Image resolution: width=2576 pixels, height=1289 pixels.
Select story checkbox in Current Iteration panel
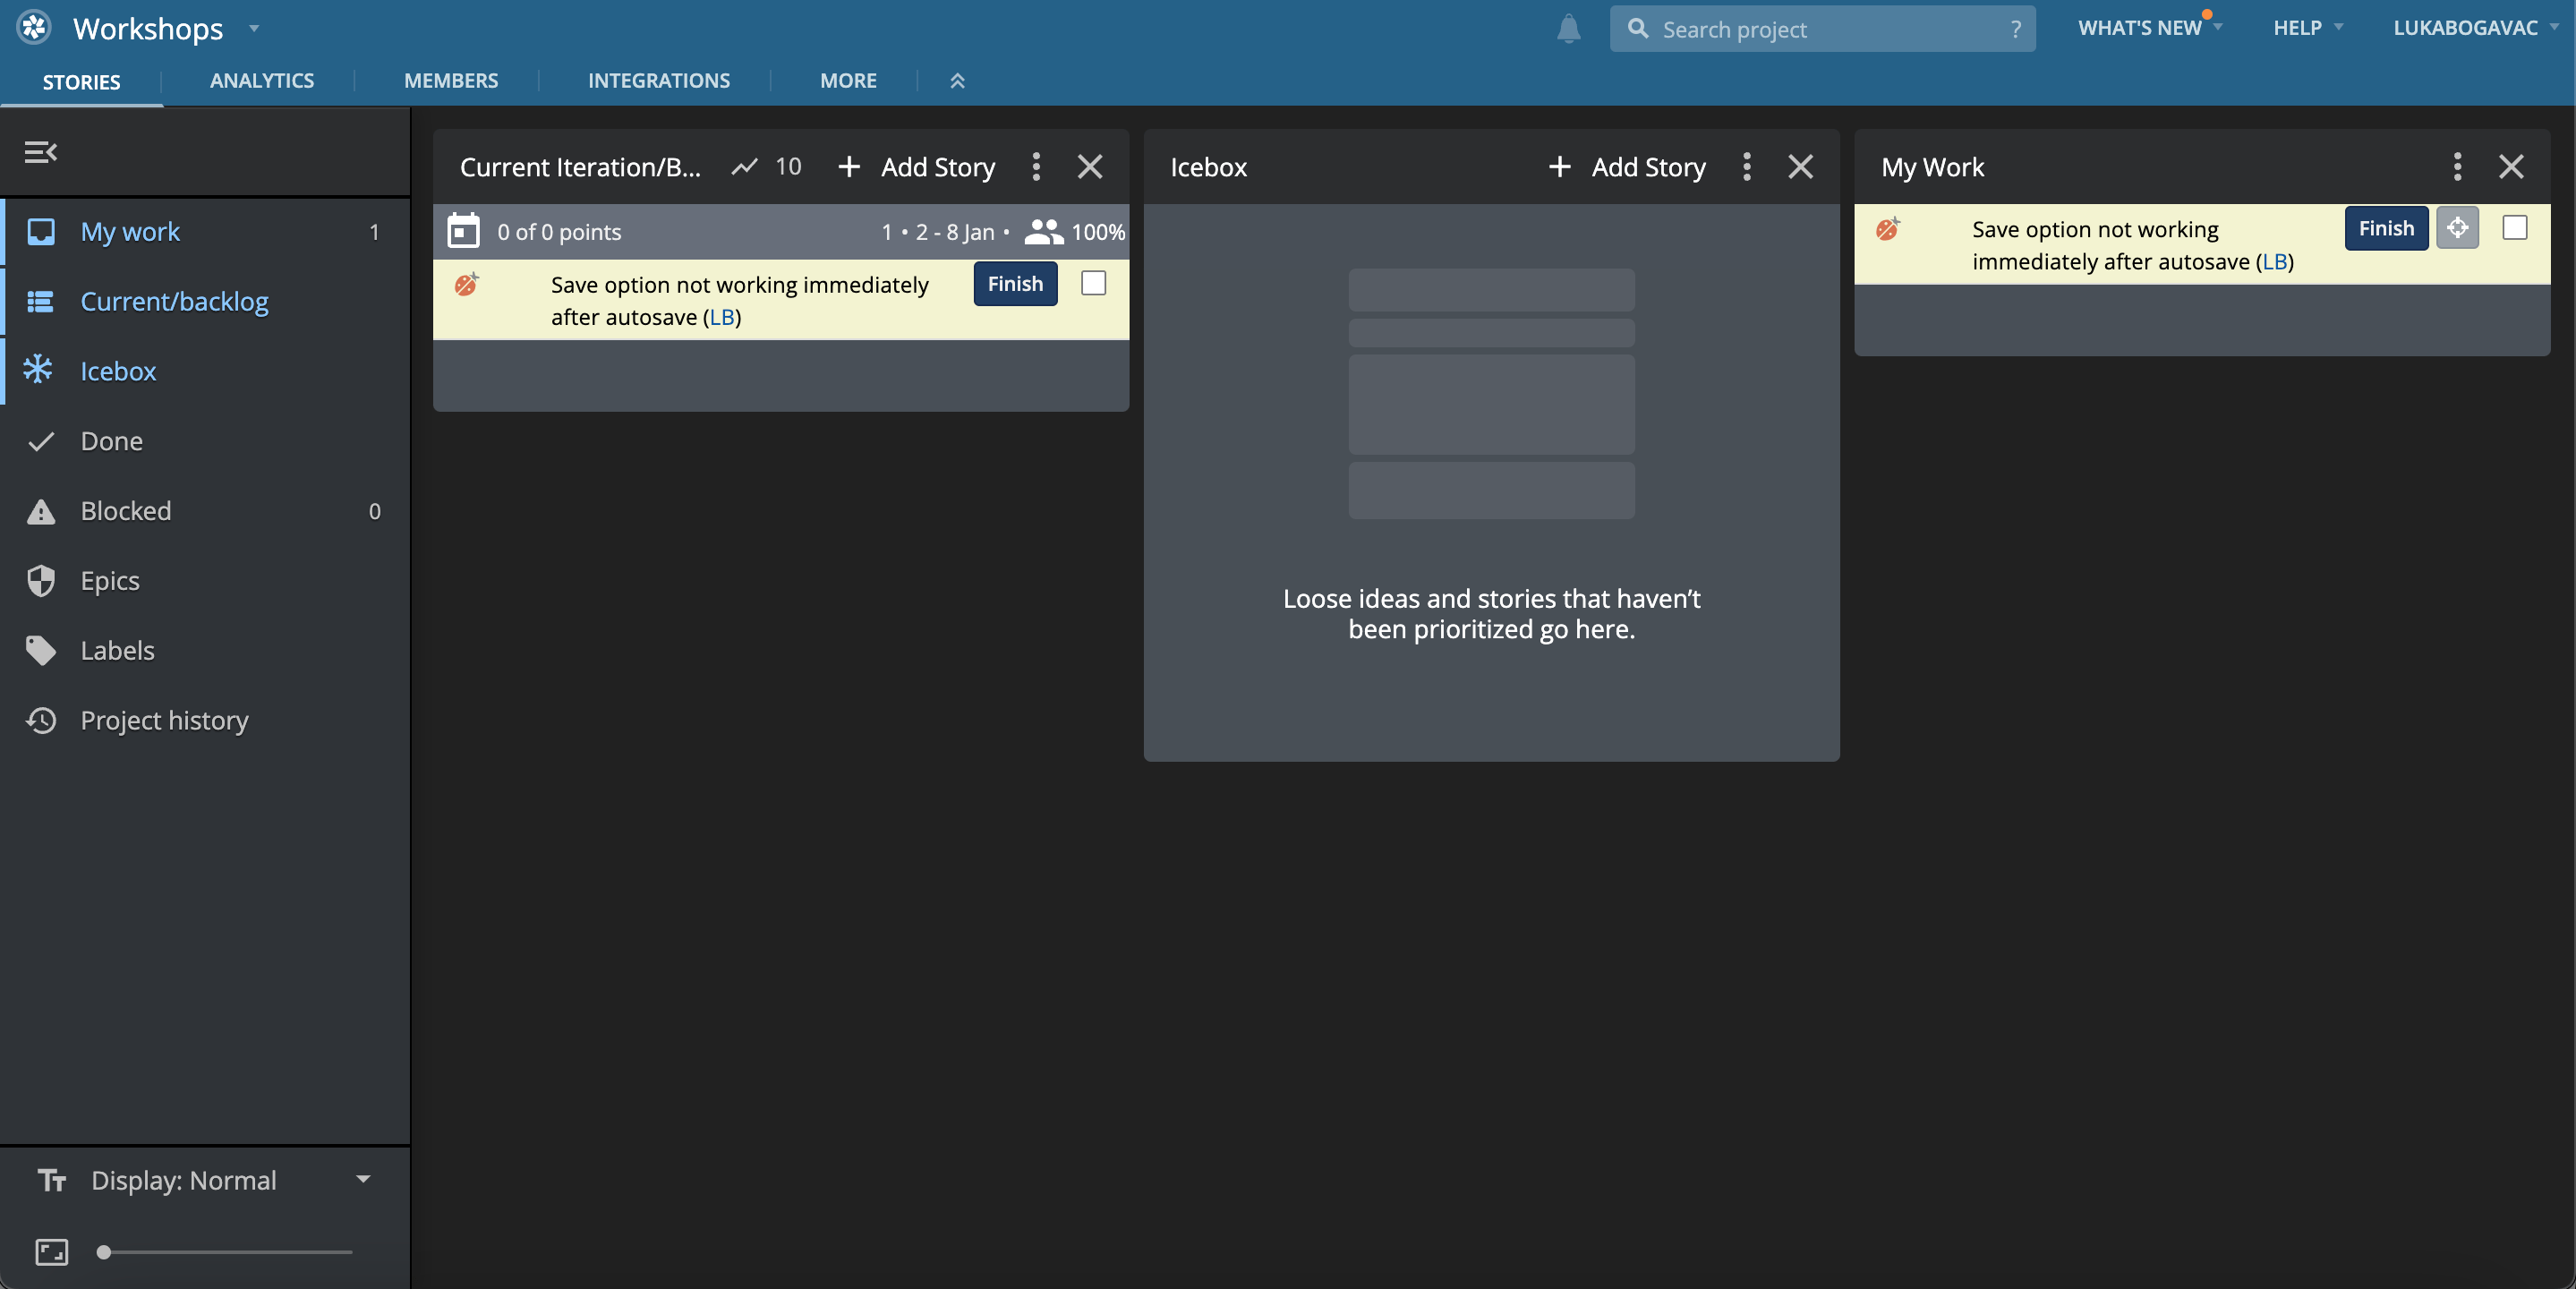pos(1093,284)
